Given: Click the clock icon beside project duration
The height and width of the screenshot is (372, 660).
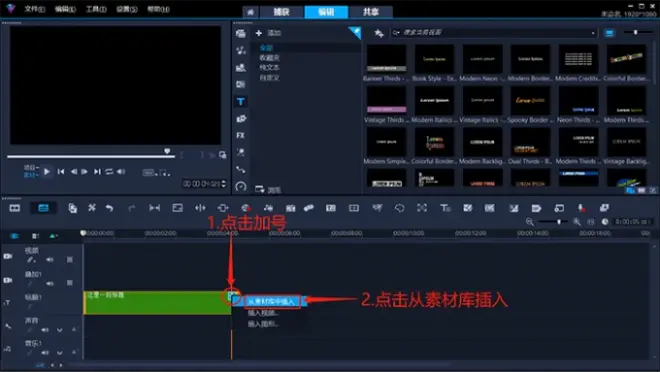Looking at the screenshot, I should 605,222.
